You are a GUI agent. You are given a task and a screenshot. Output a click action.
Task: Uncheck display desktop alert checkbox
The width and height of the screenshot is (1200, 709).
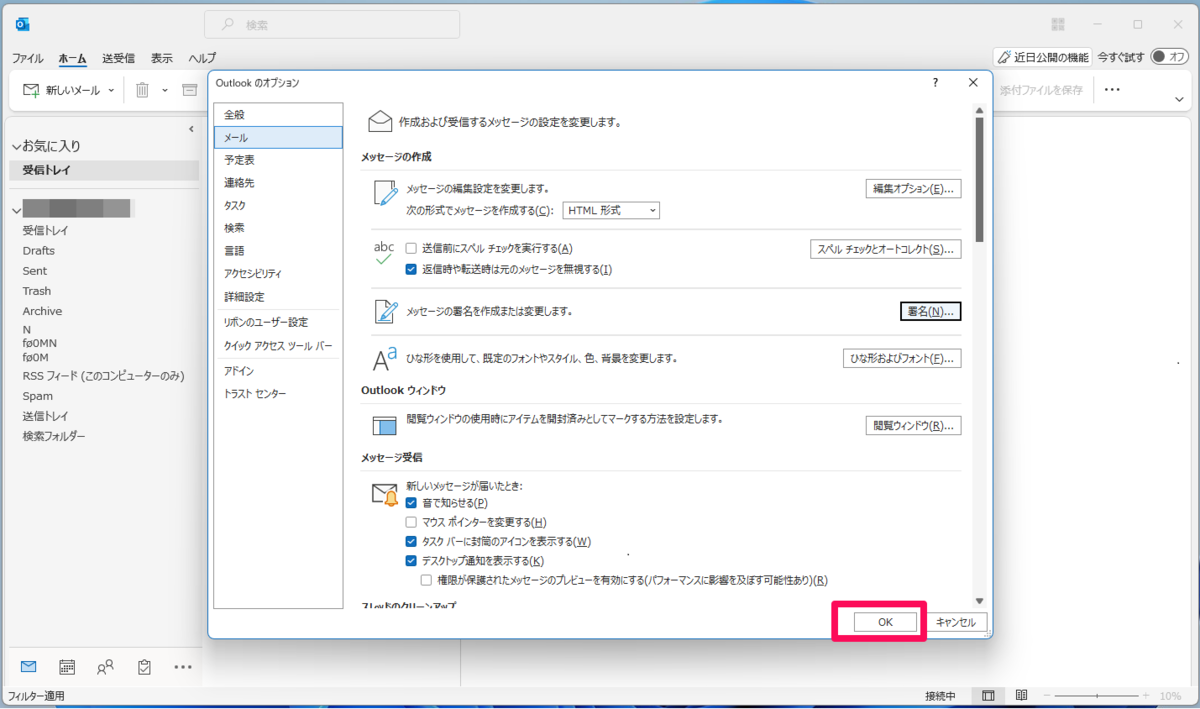pos(411,561)
